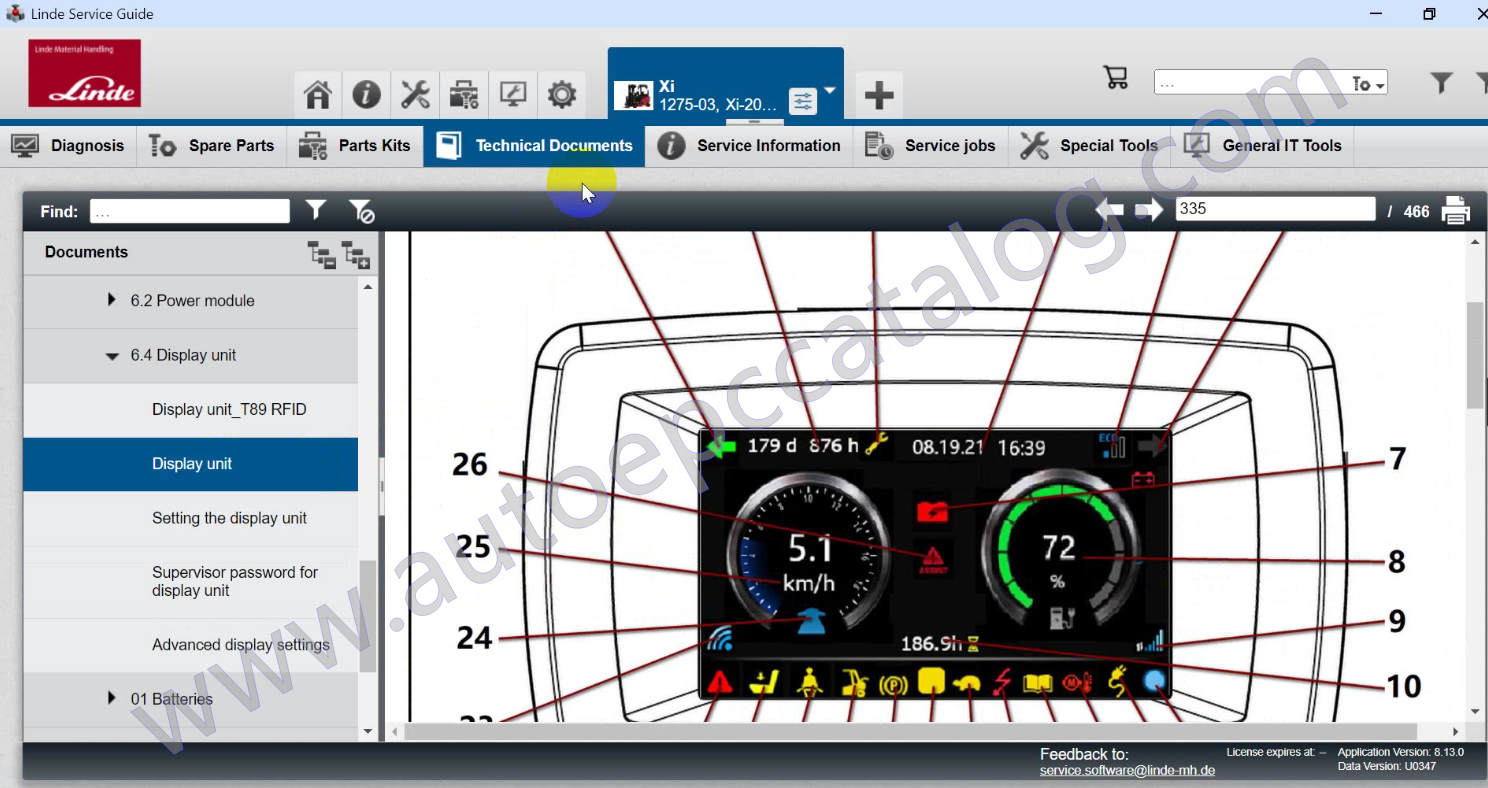
Task: Go to the next page with the right arrow
Action: [x=1149, y=210]
